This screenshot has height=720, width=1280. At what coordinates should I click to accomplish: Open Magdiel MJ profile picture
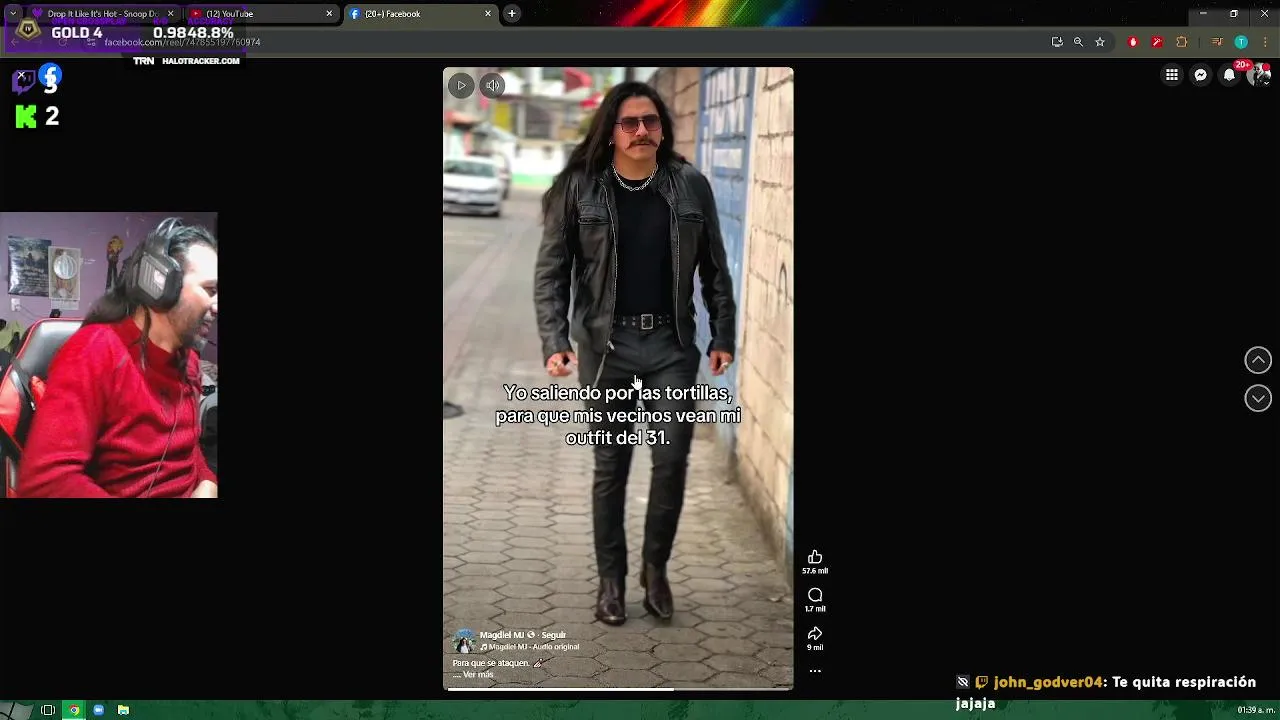click(x=464, y=641)
